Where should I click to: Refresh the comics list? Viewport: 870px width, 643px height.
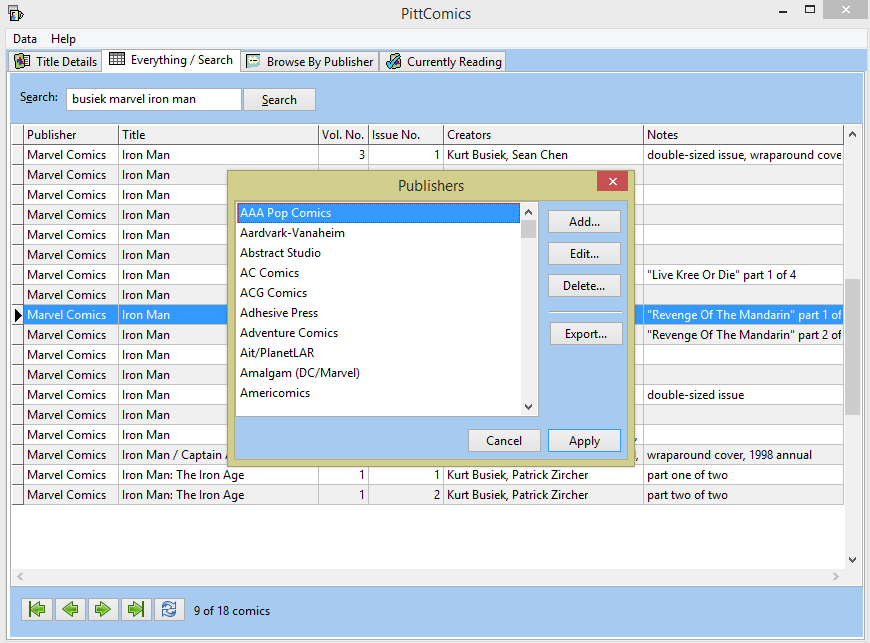(x=169, y=609)
